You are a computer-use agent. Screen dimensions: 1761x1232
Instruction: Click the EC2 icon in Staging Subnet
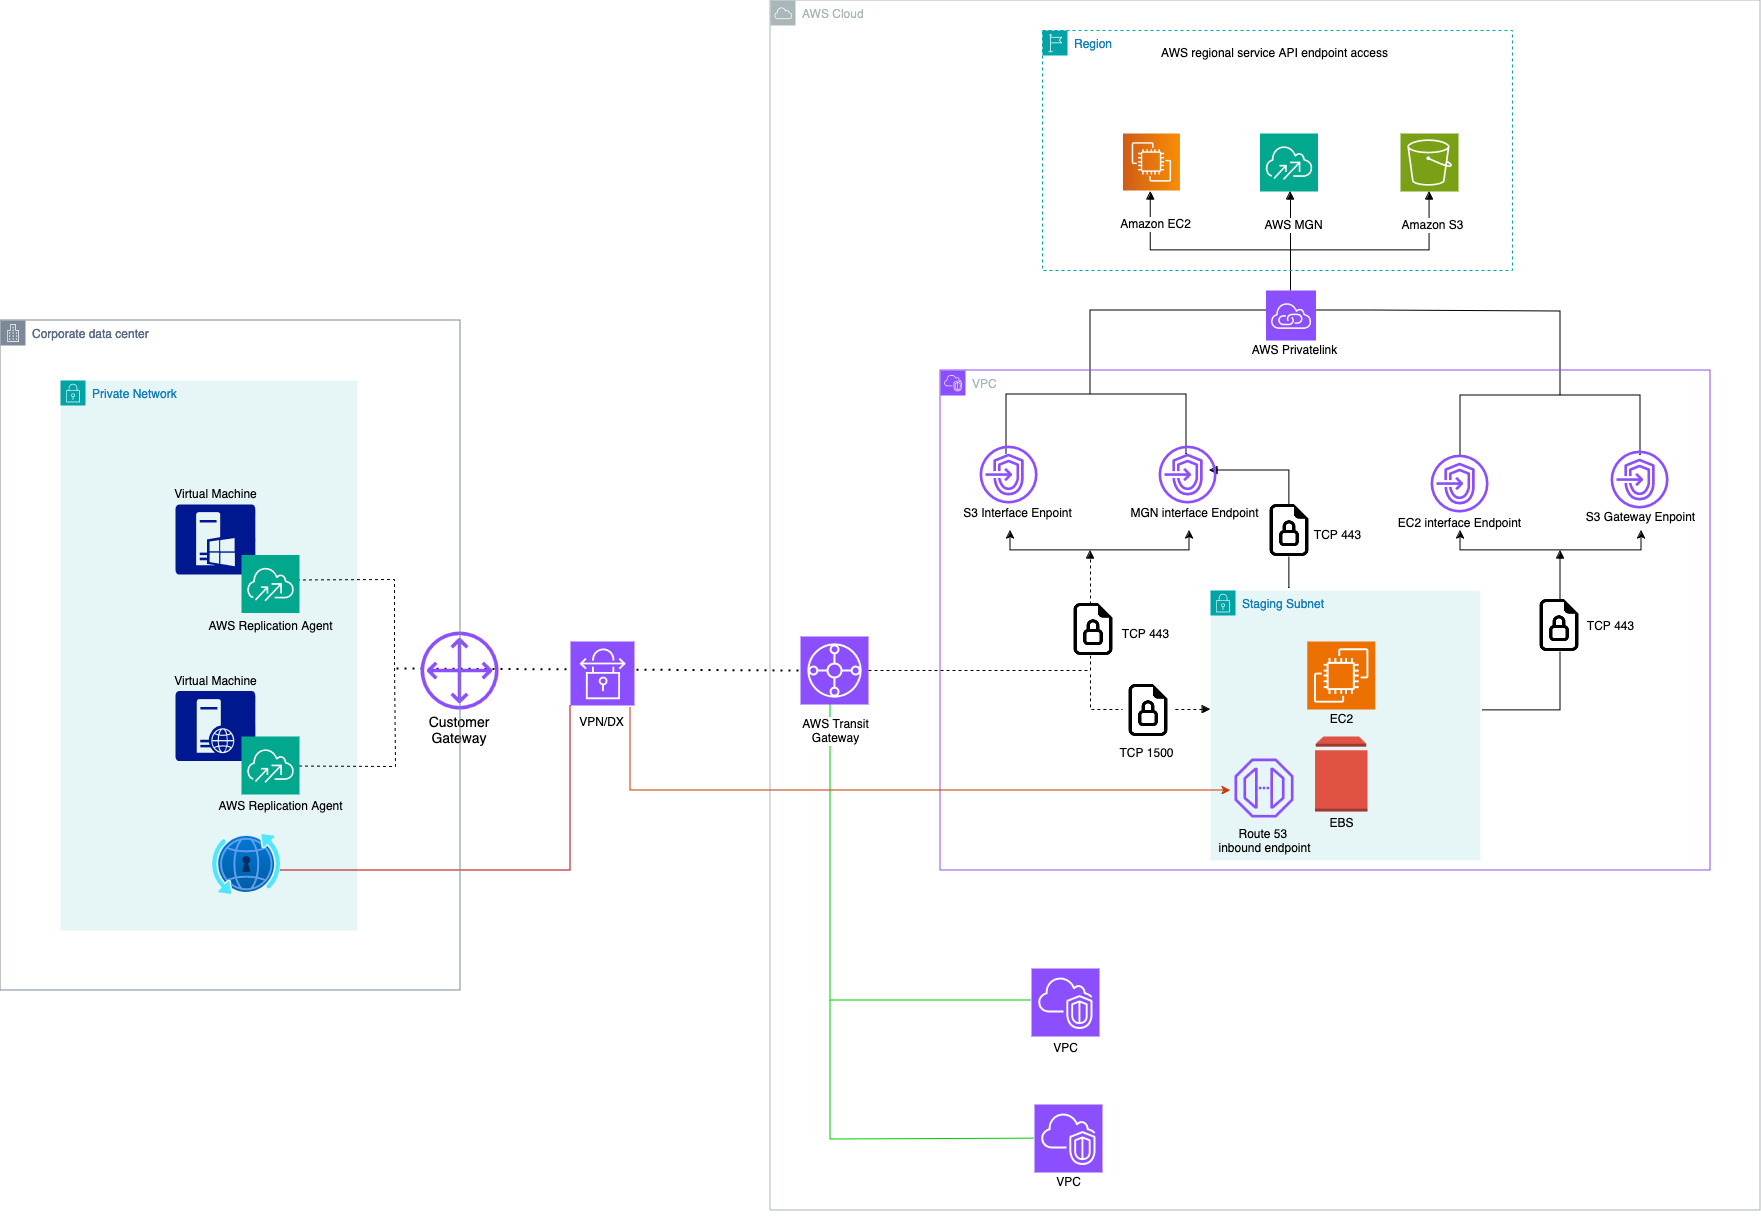(1341, 675)
